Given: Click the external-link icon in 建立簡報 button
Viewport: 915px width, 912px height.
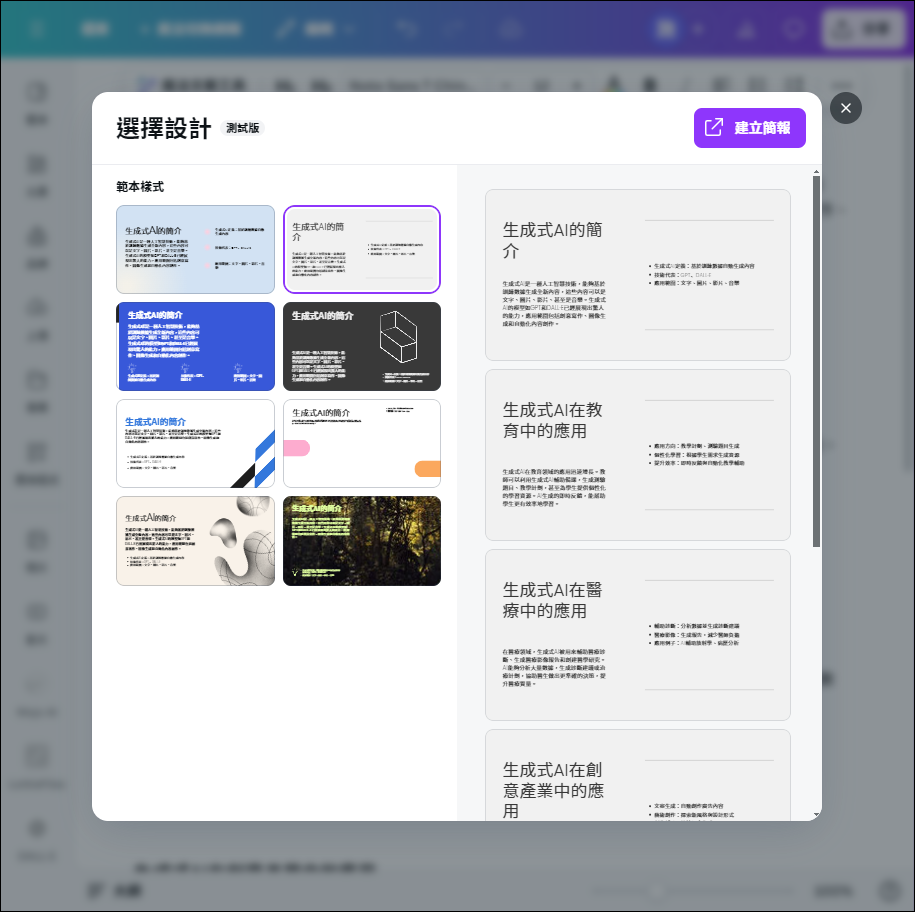Looking at the screenshot, I should [714, 127].
